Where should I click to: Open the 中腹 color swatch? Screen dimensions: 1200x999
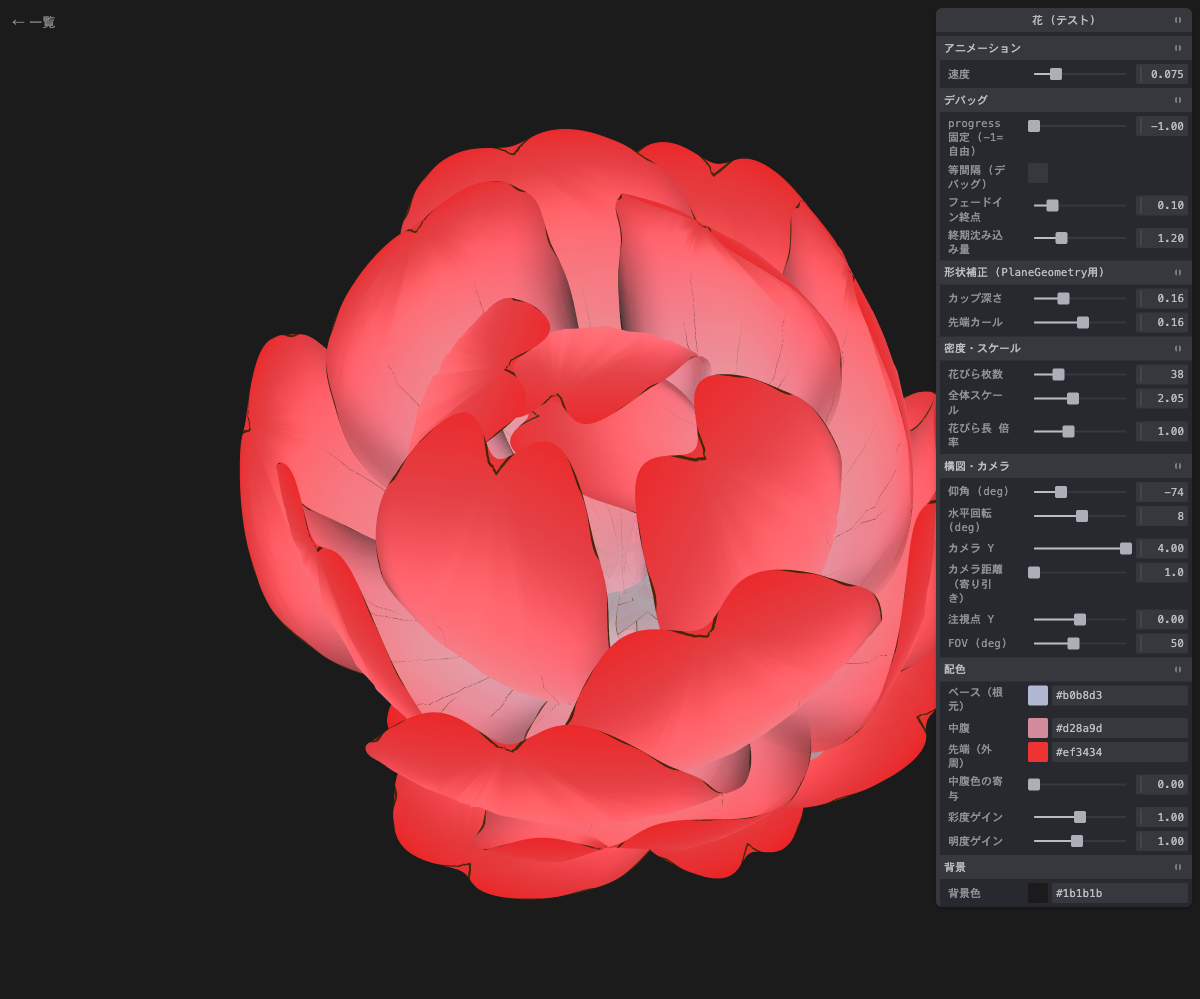(x=1038, y=728)
